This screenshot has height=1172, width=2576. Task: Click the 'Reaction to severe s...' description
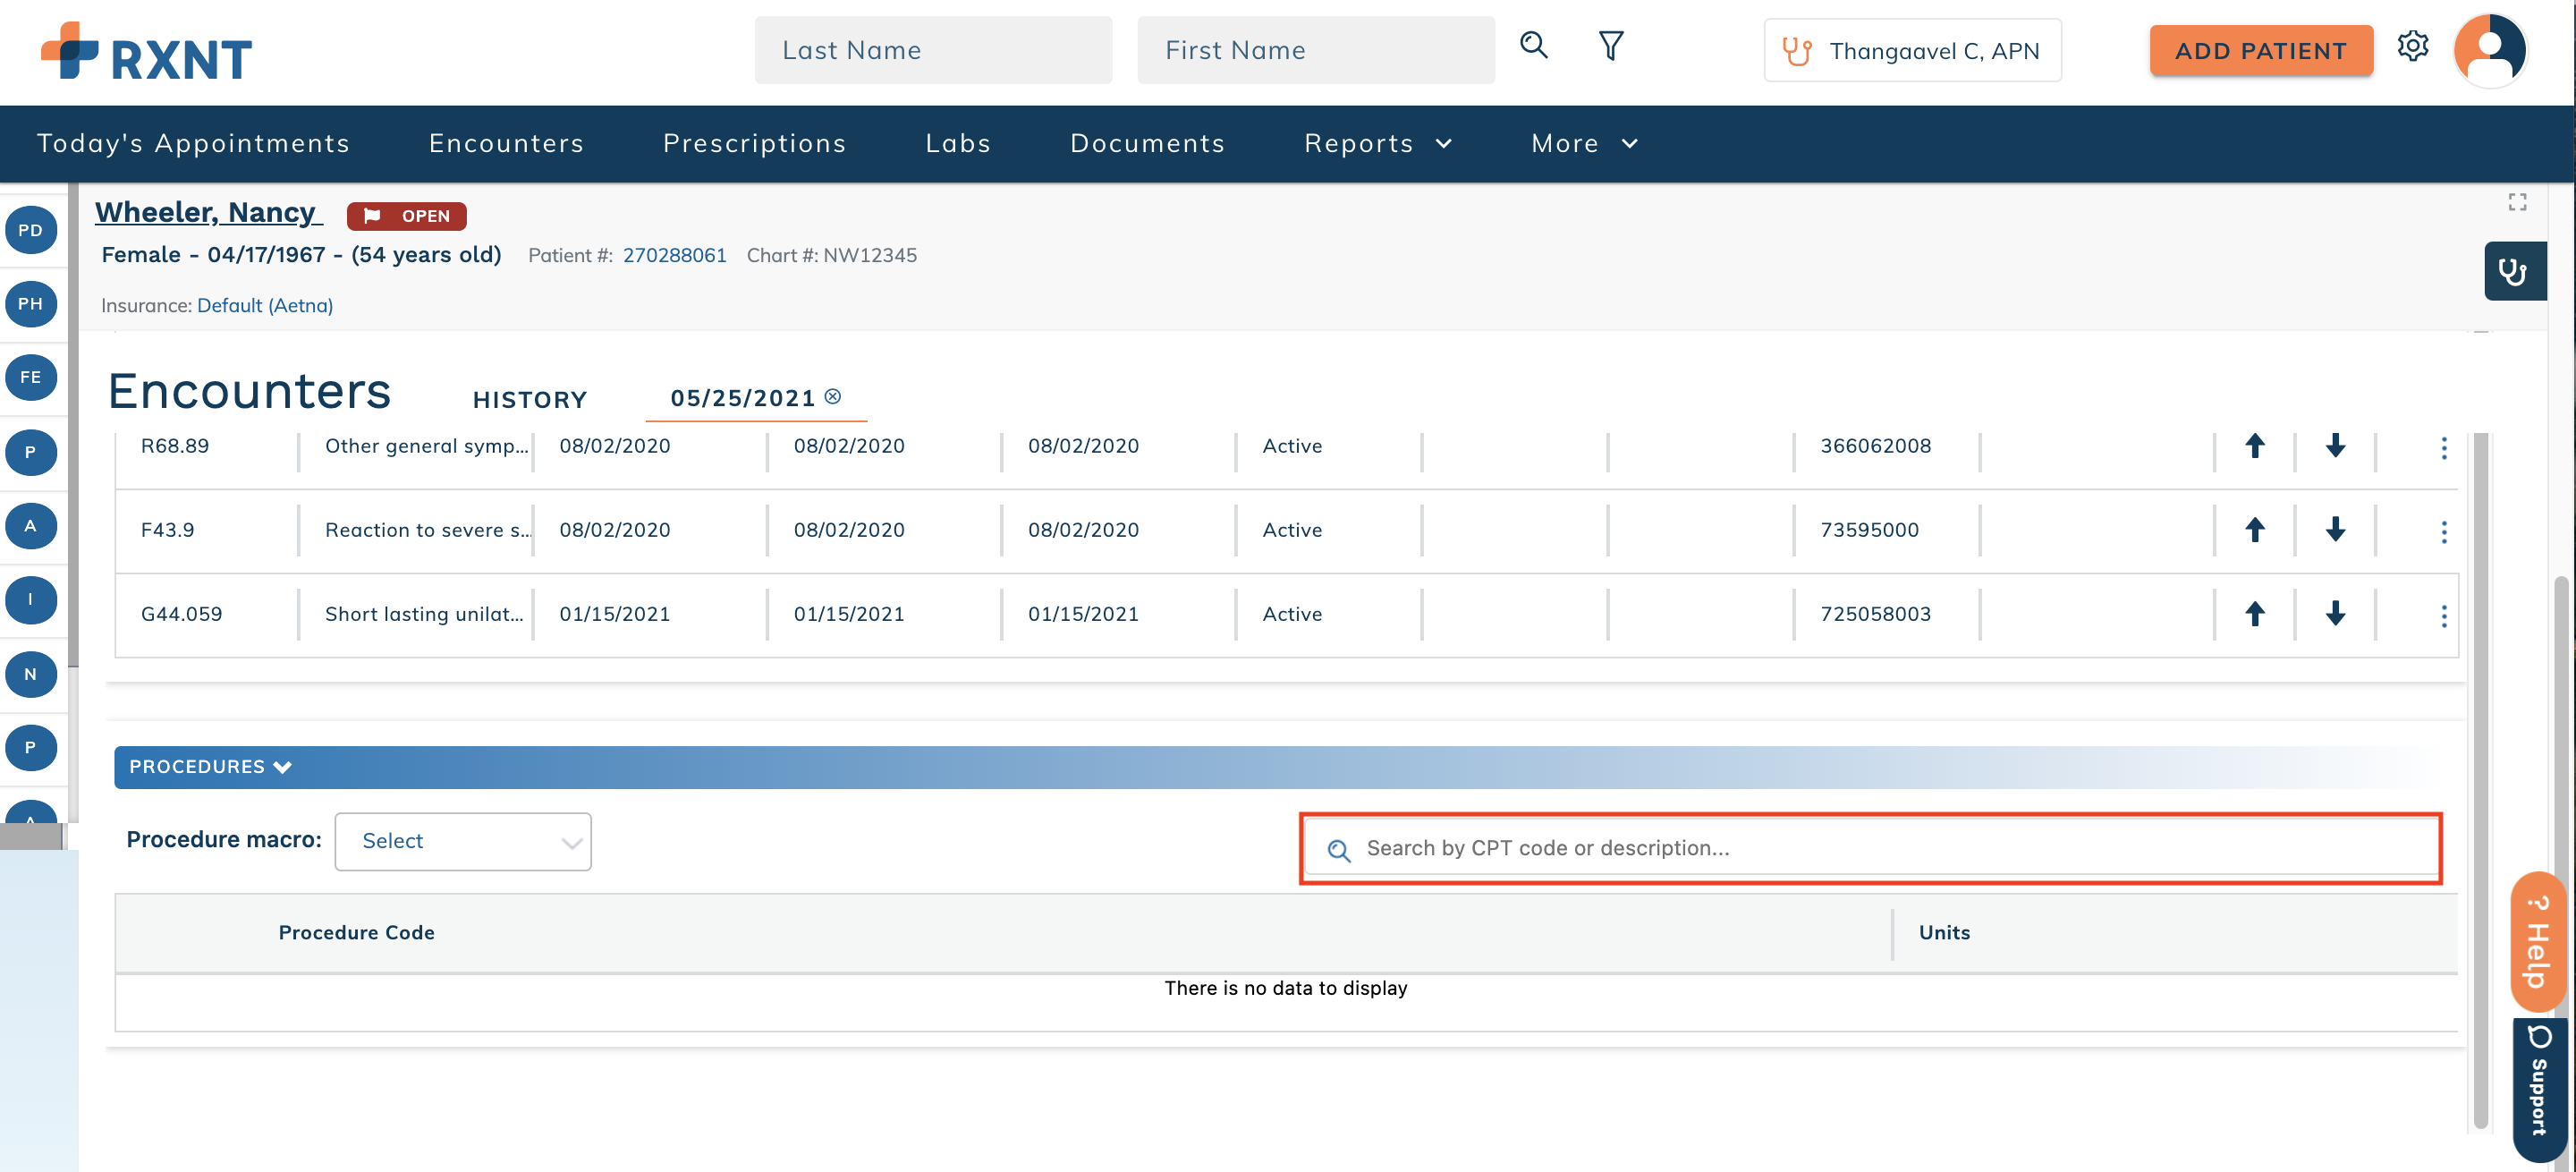coord(428,530)
